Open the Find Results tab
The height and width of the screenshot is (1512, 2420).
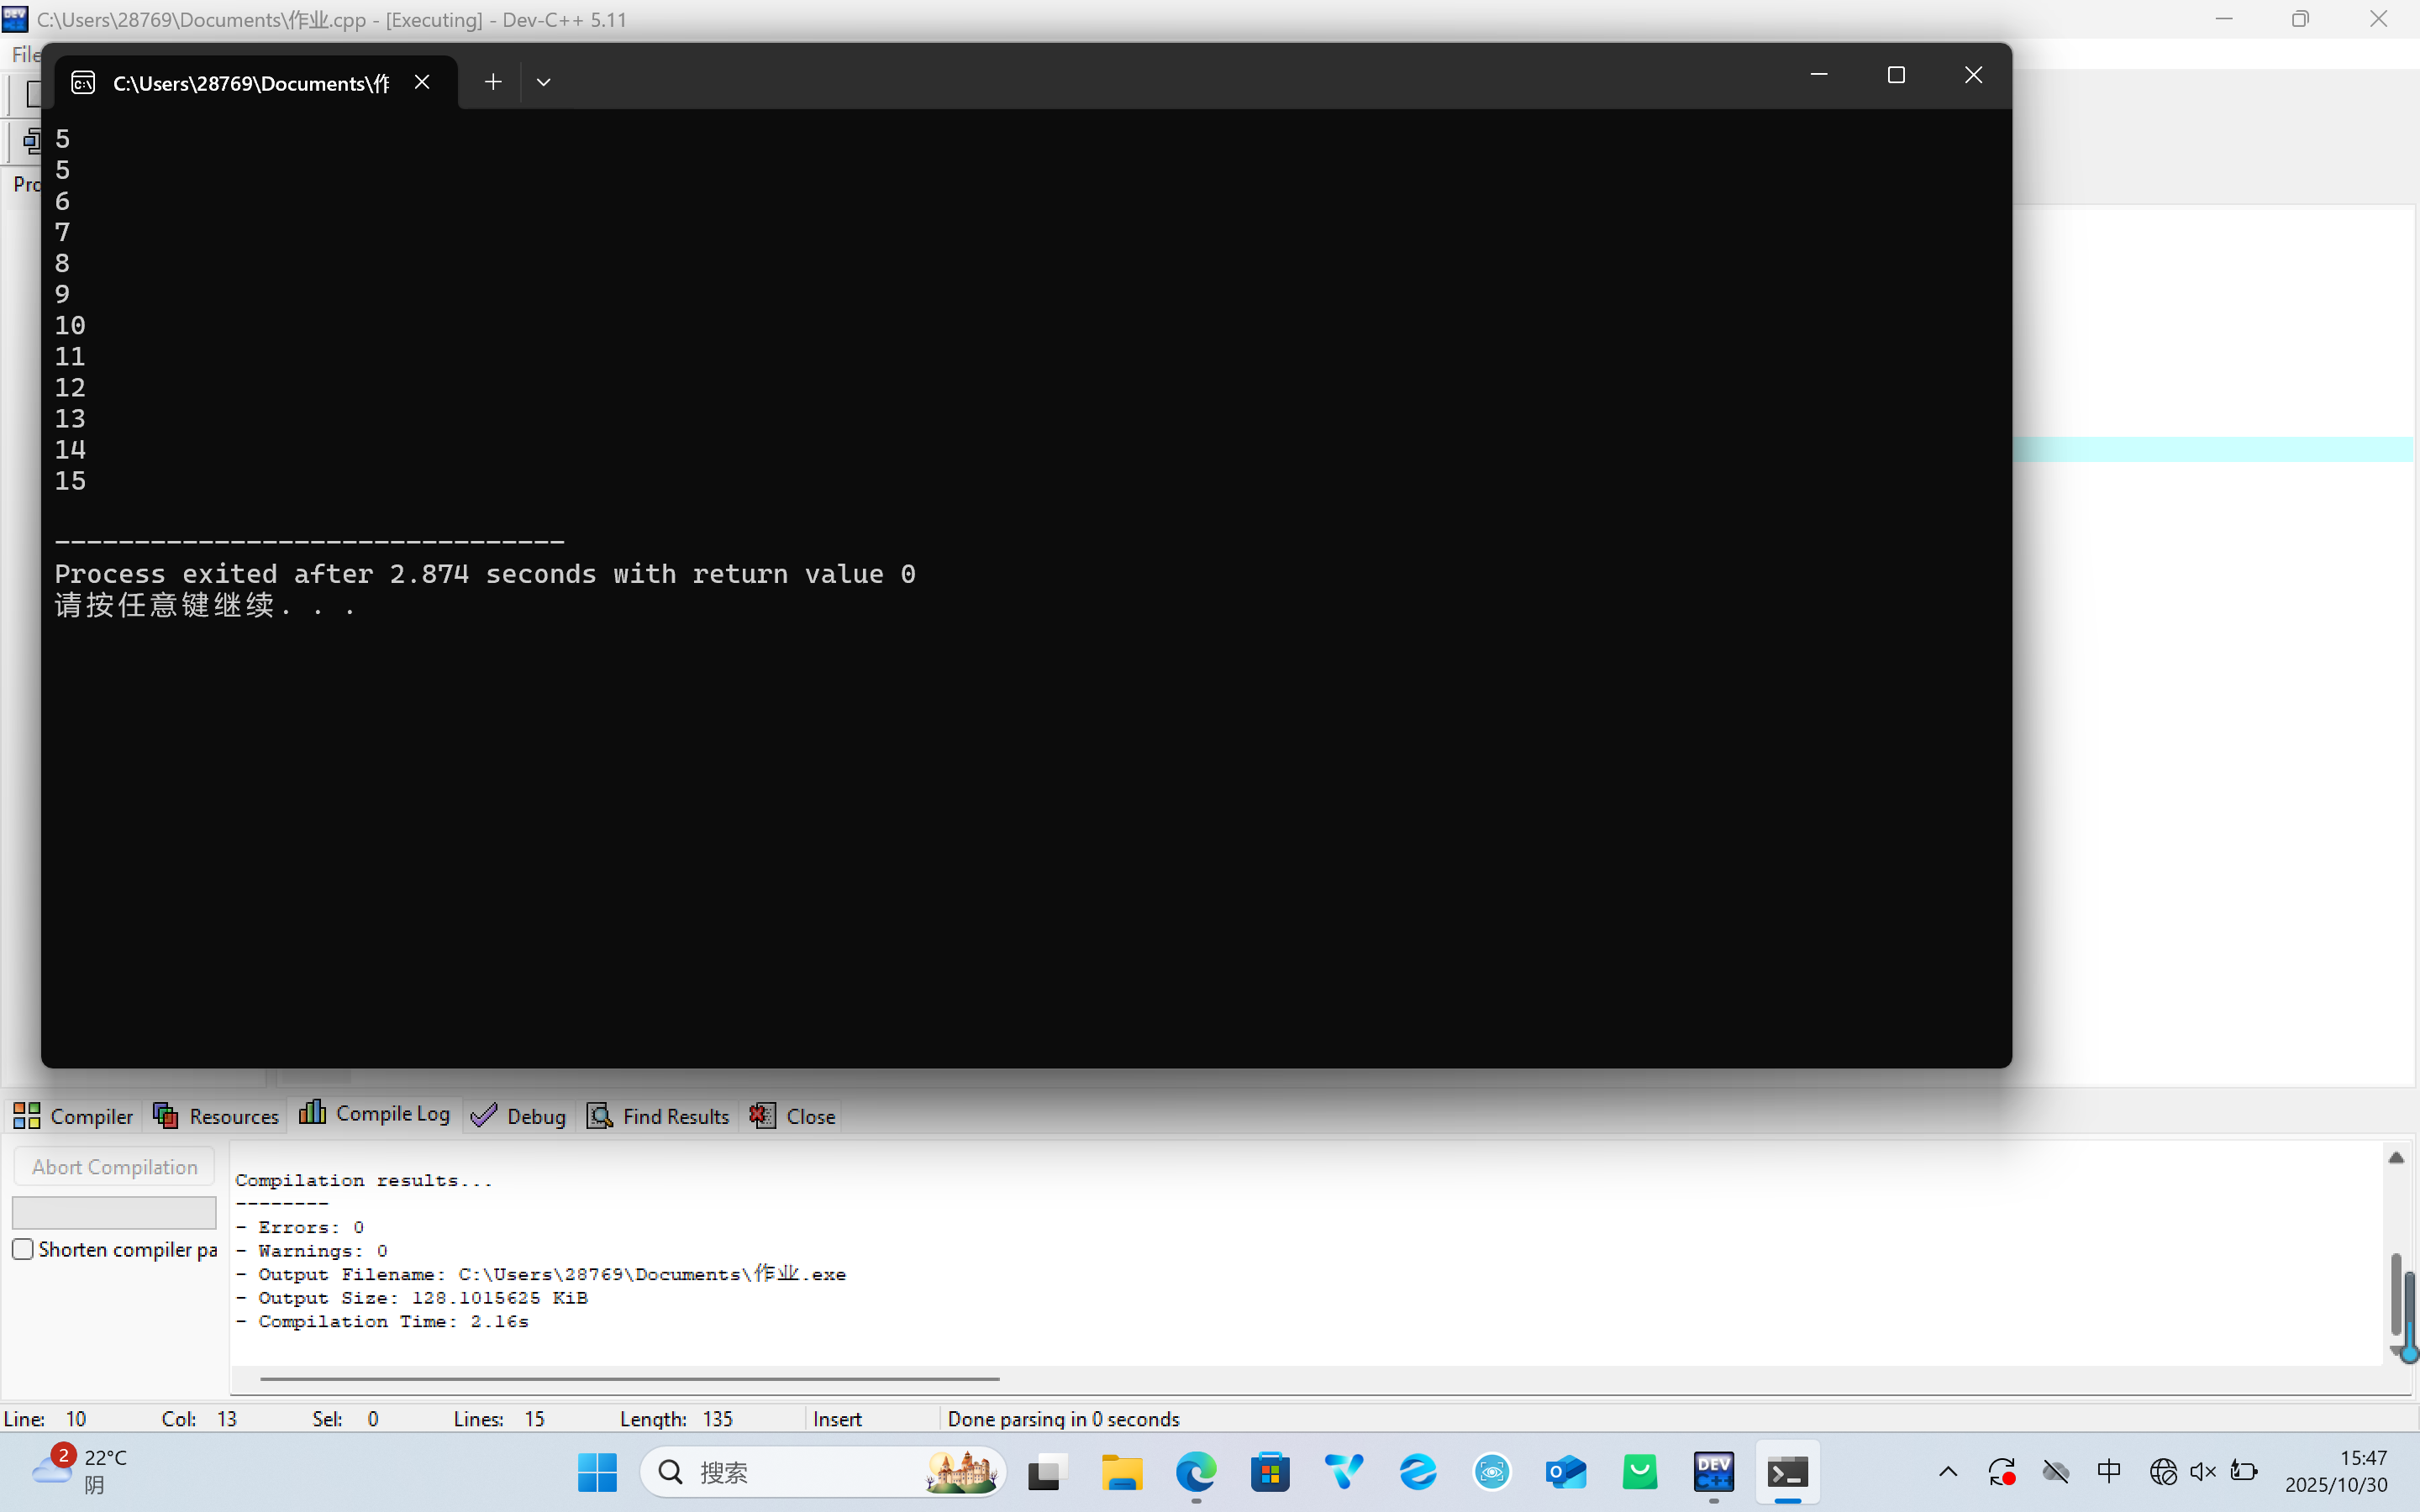[x=659, y=1116]
